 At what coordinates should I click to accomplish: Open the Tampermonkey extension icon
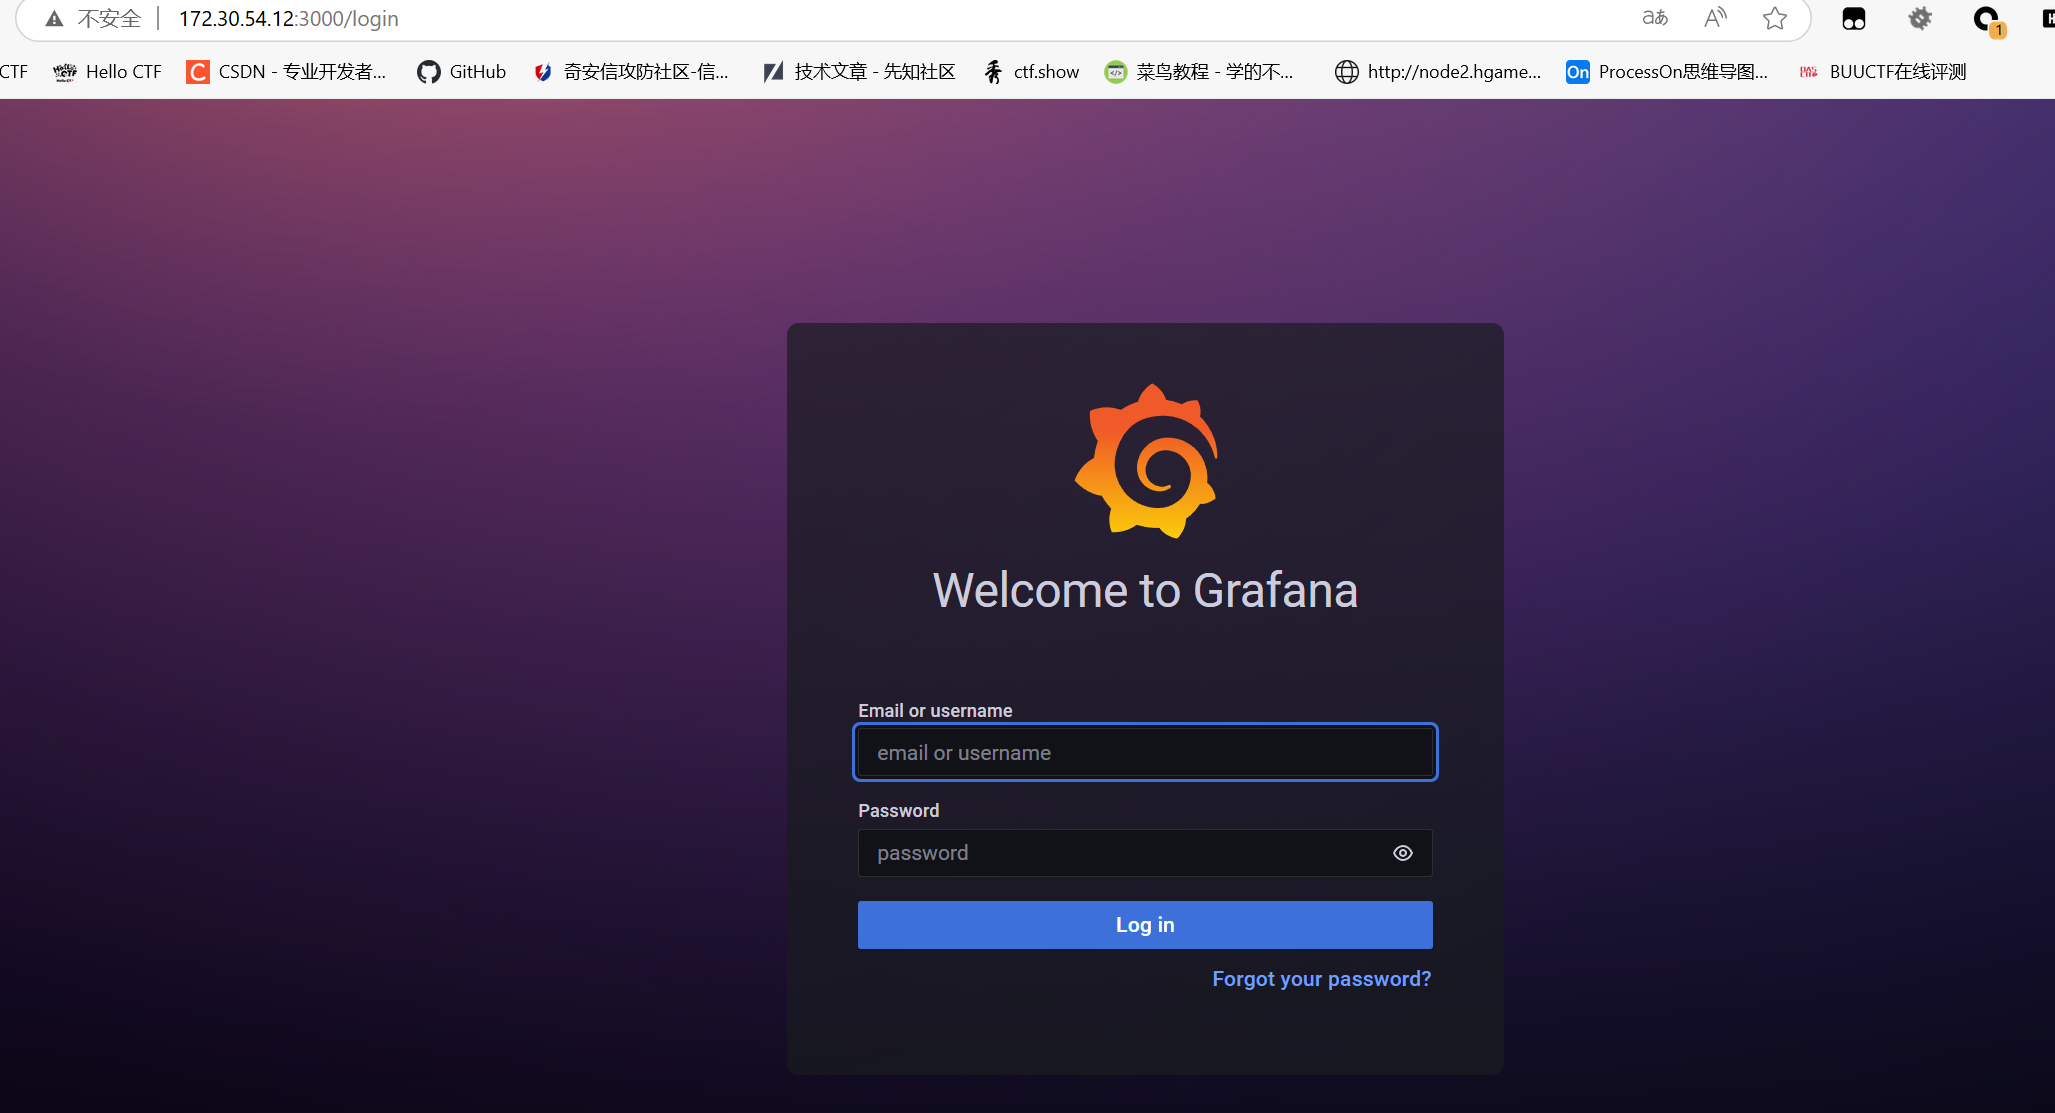(x=1853, y=18)
